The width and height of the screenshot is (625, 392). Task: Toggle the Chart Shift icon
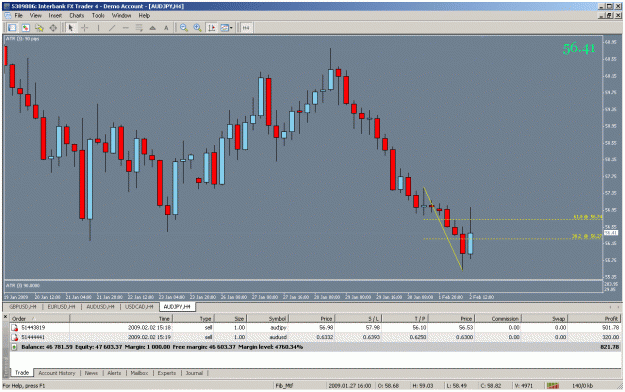click(212, 28)
